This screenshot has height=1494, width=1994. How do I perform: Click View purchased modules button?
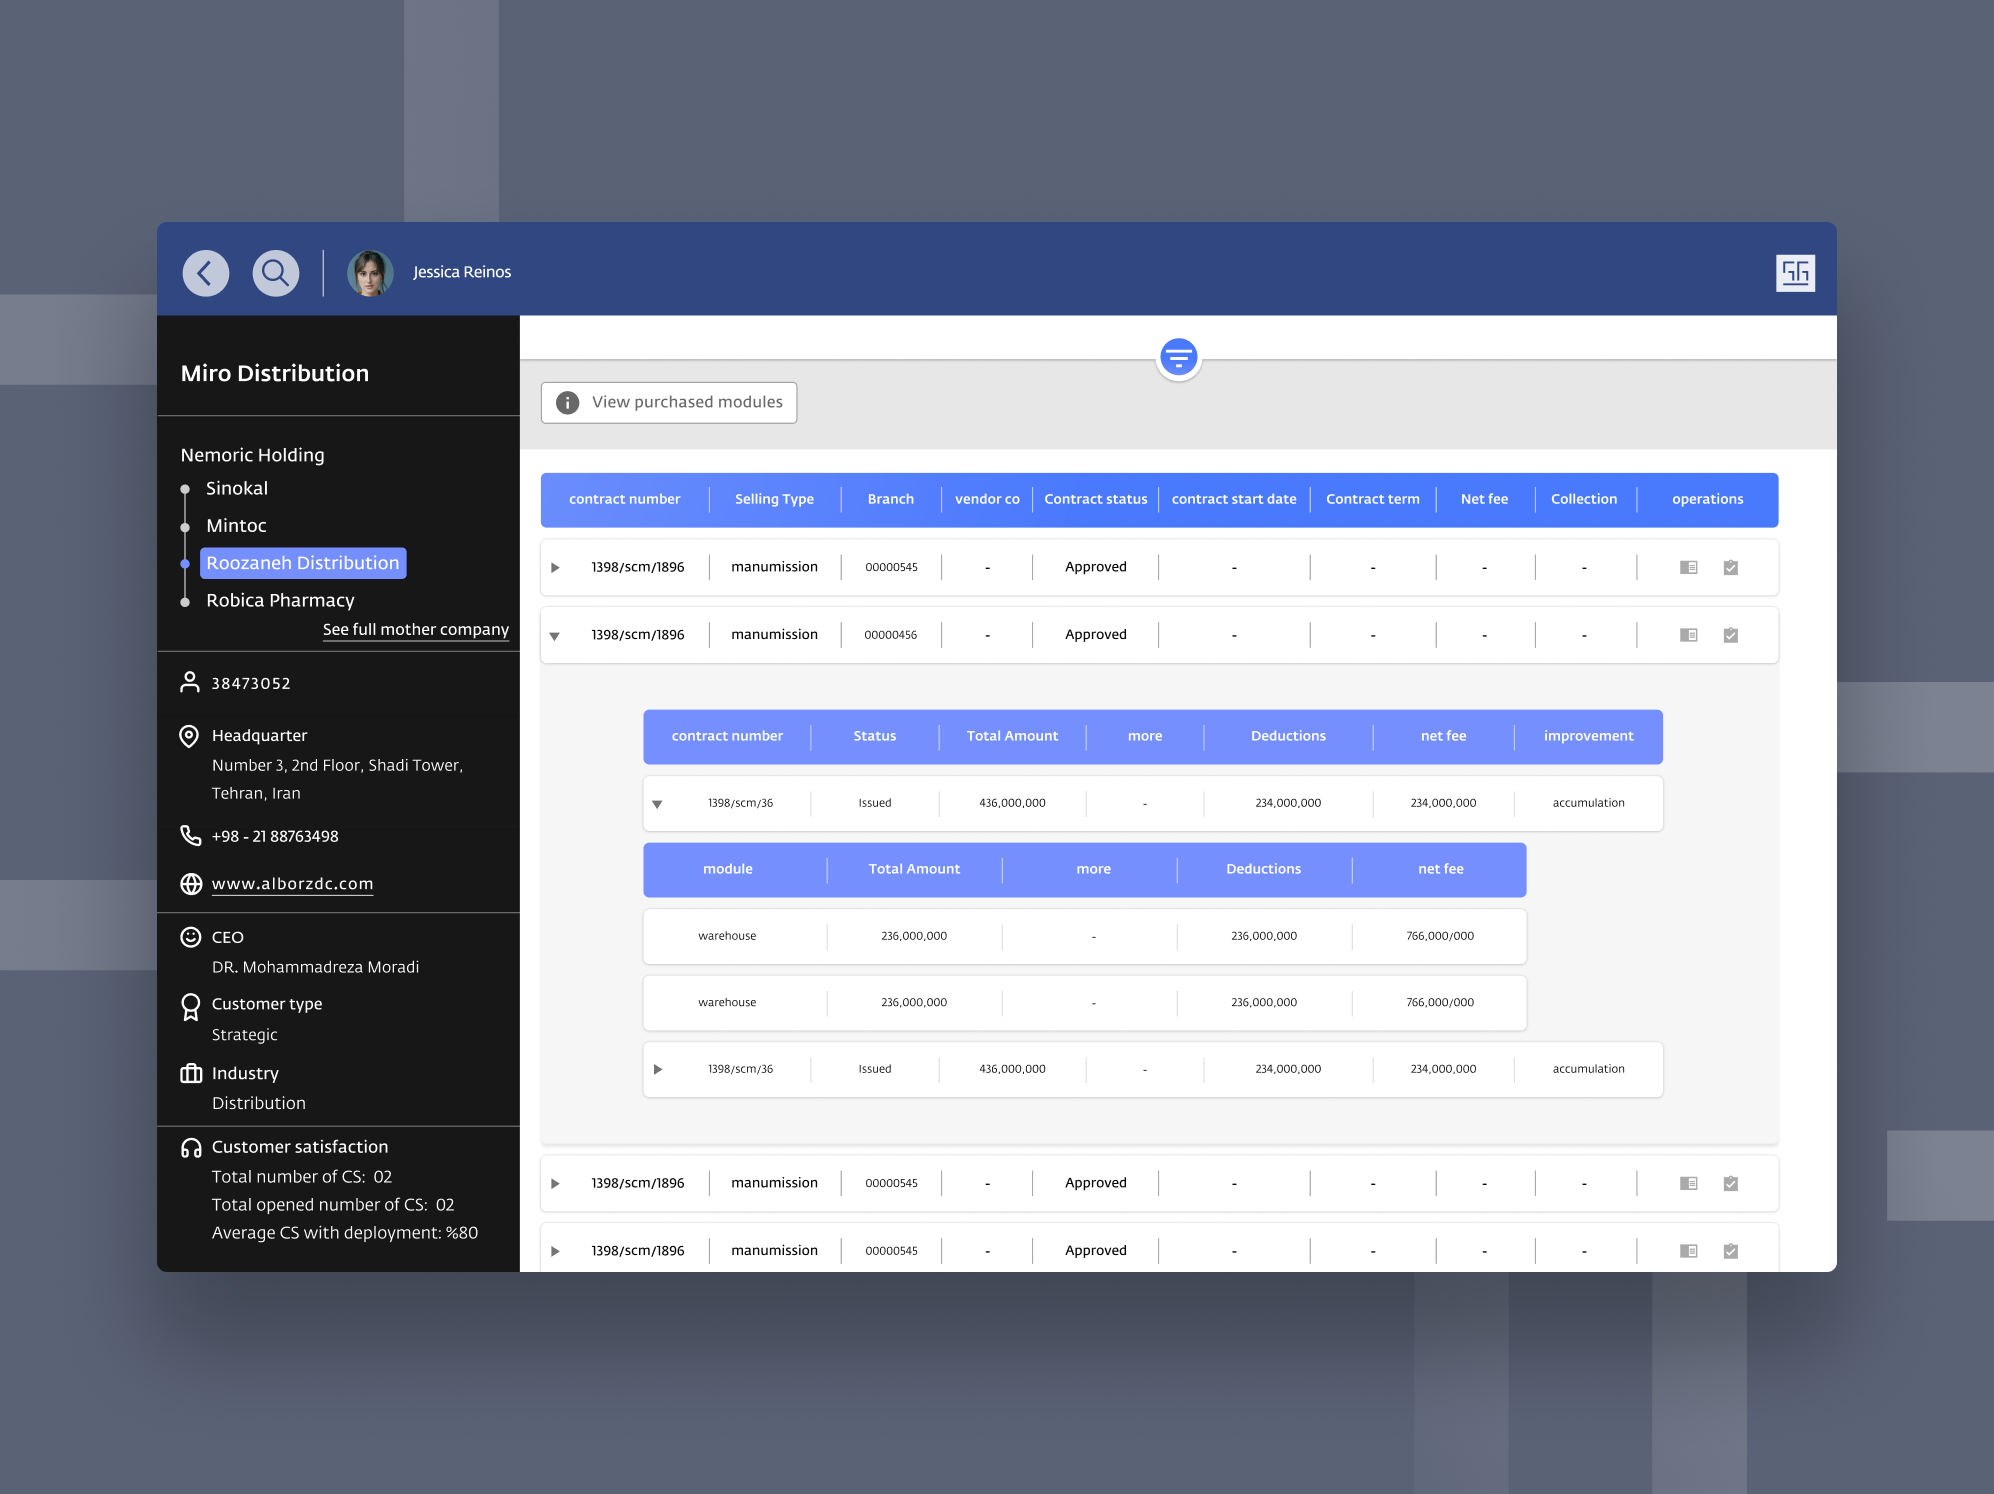pyautogui.click(x=668, y=402)
